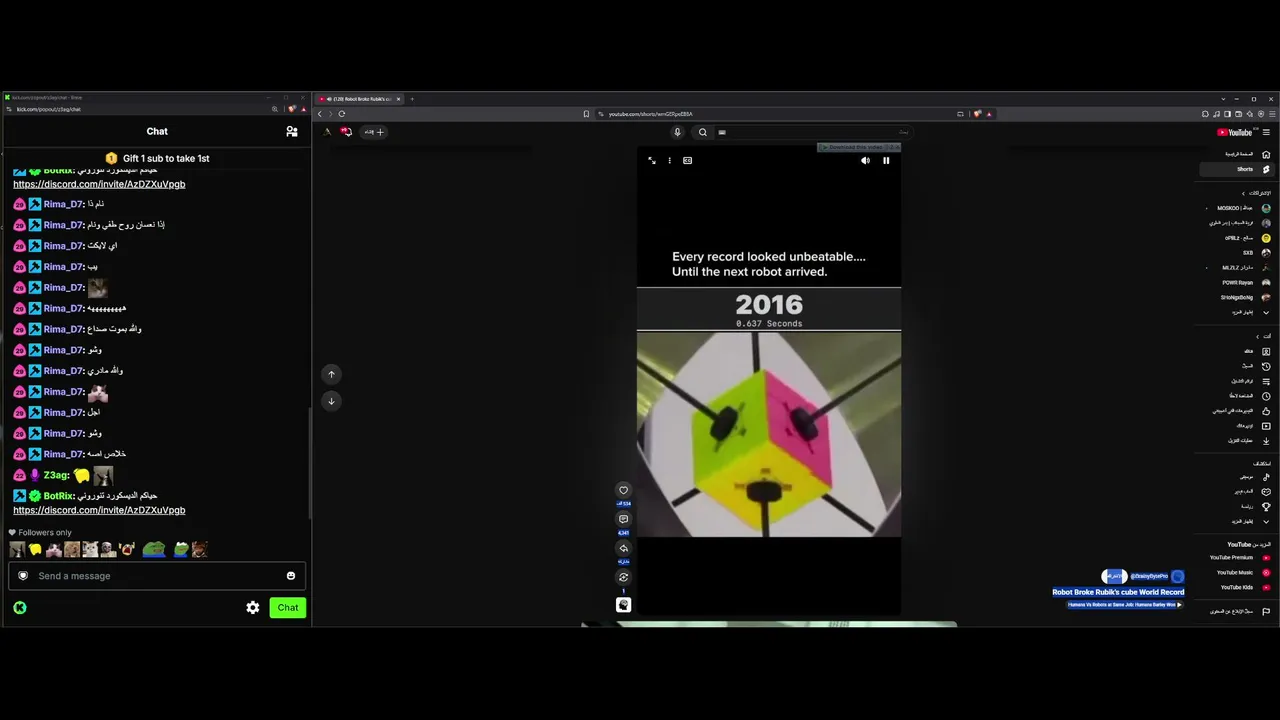Subscribe to the BrainyBytePro channel
The image size is (1280, 720).
click(x=1114, y=576)
